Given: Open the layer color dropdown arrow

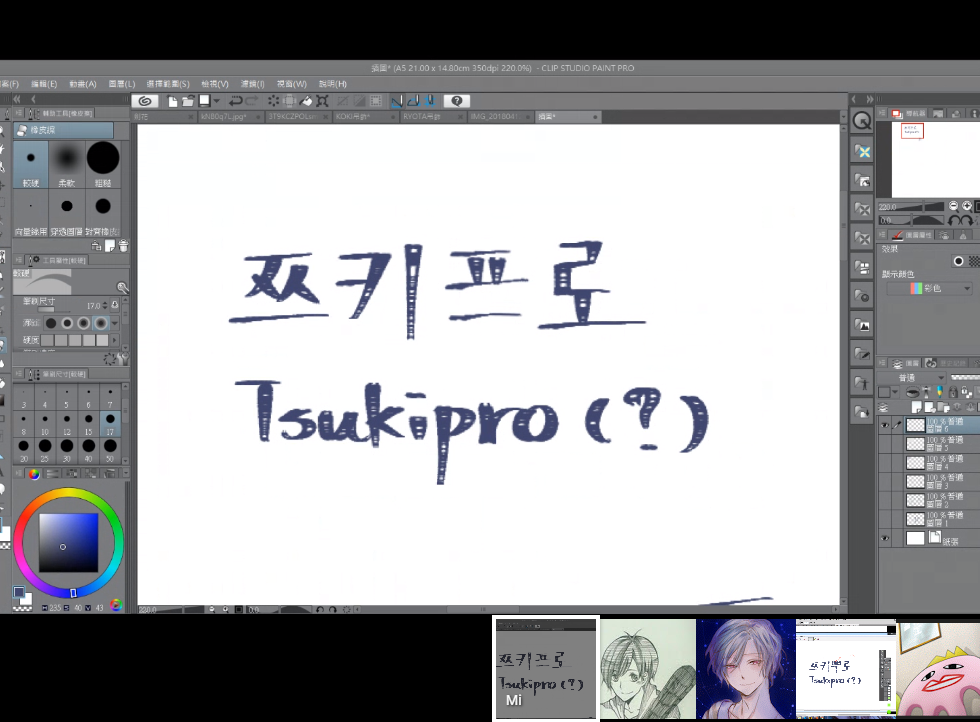Looking at the screenshot, I should tap(895, 392).
